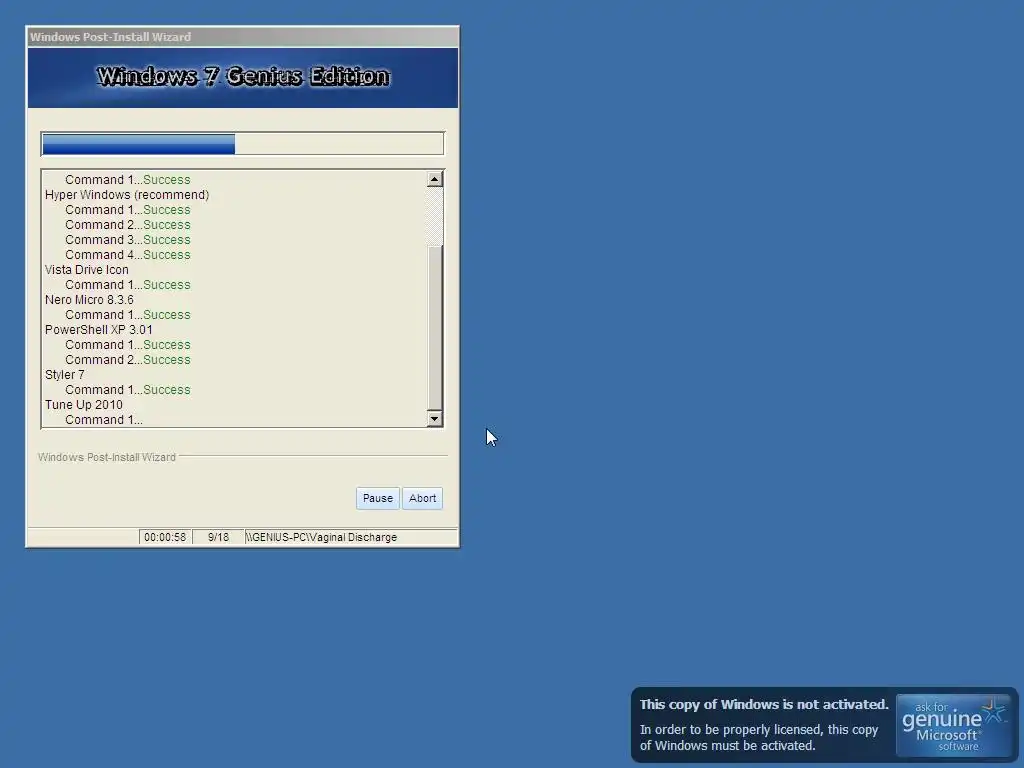1024x768 pixels.
Task: Select the 'Vista Drive Icon' log entry
Action: point(87,270)
